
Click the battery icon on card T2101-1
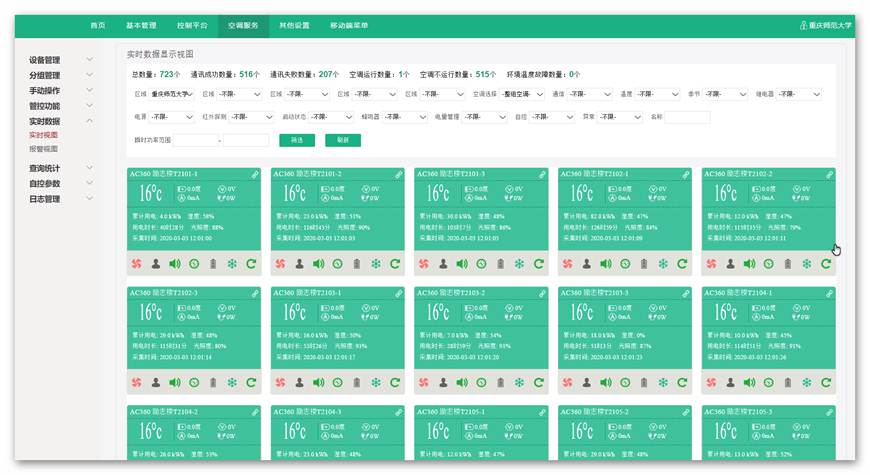213,264
